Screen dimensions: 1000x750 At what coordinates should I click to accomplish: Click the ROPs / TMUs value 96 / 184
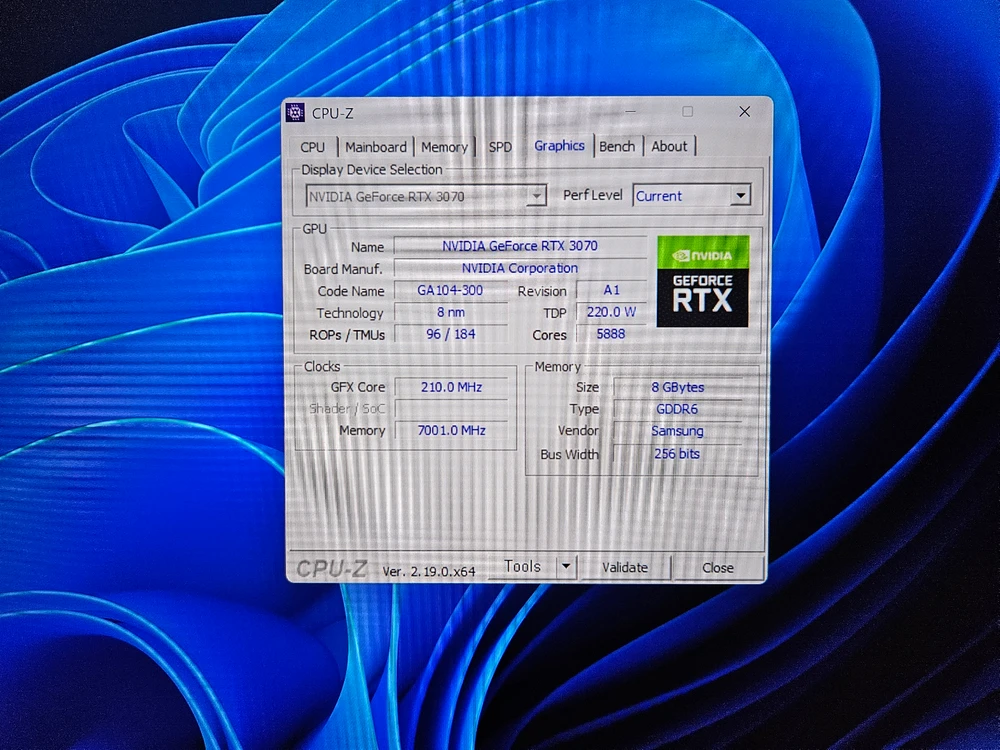point(450,334)
